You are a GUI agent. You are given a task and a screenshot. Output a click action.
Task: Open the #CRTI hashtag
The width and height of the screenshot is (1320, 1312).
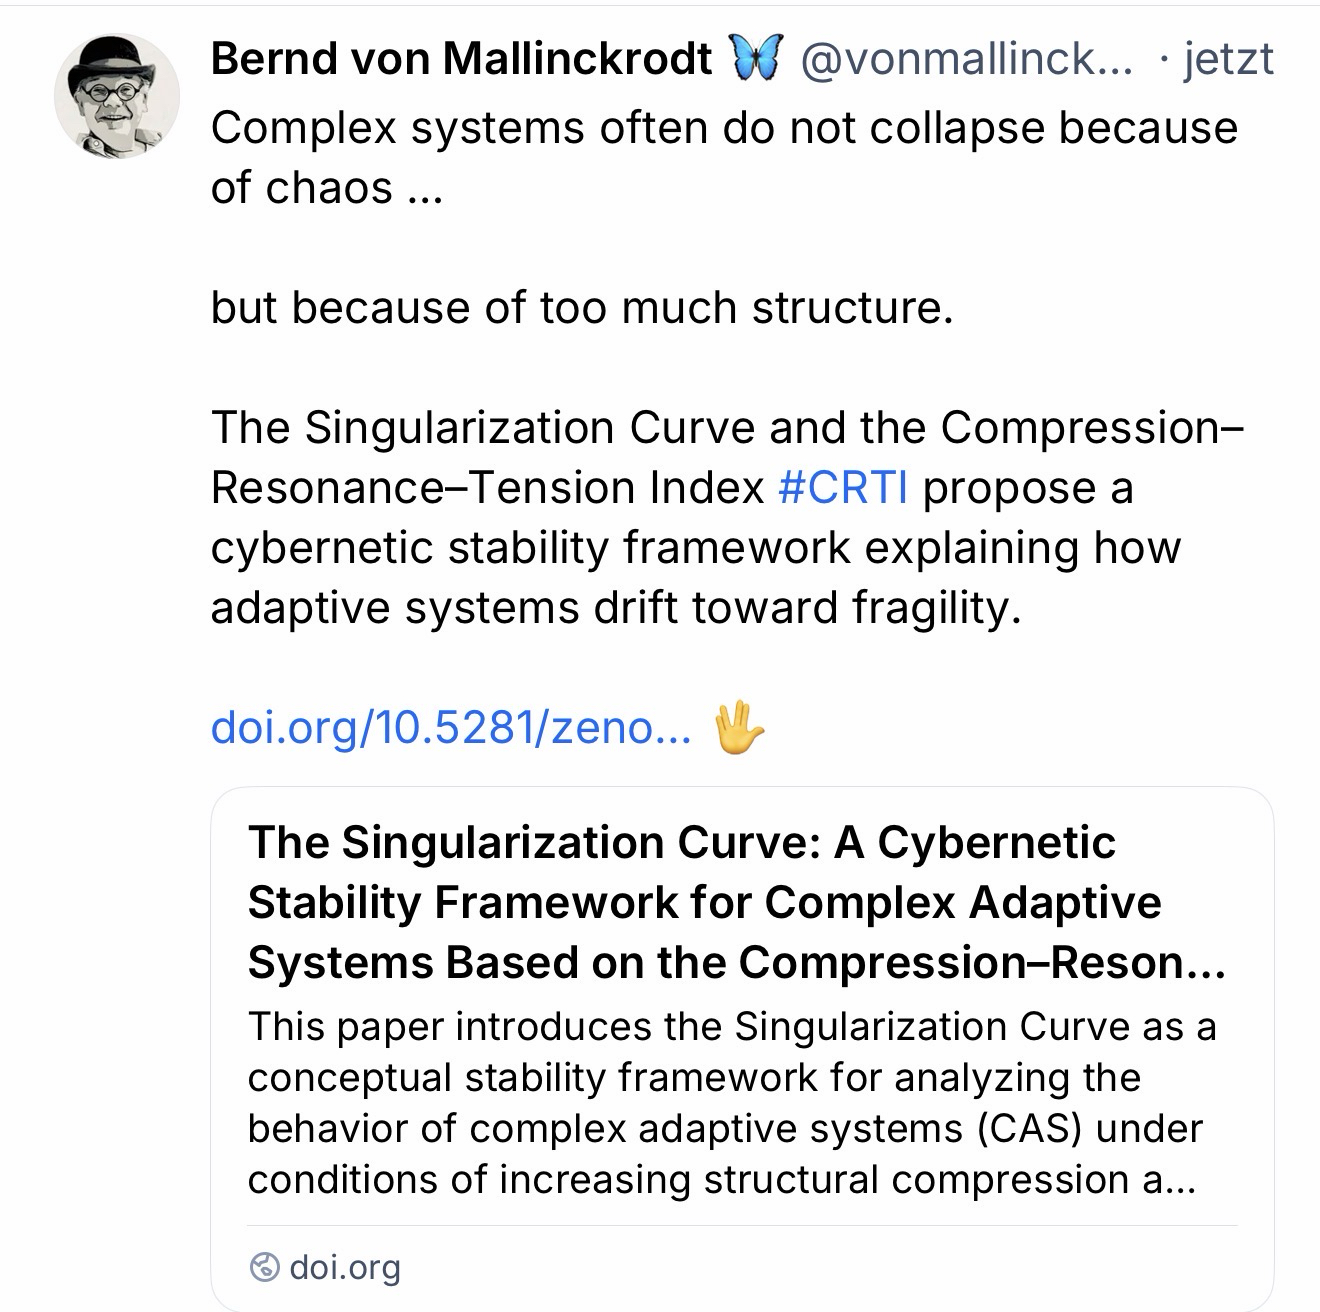pyautogui.click(x=843, y=488)
